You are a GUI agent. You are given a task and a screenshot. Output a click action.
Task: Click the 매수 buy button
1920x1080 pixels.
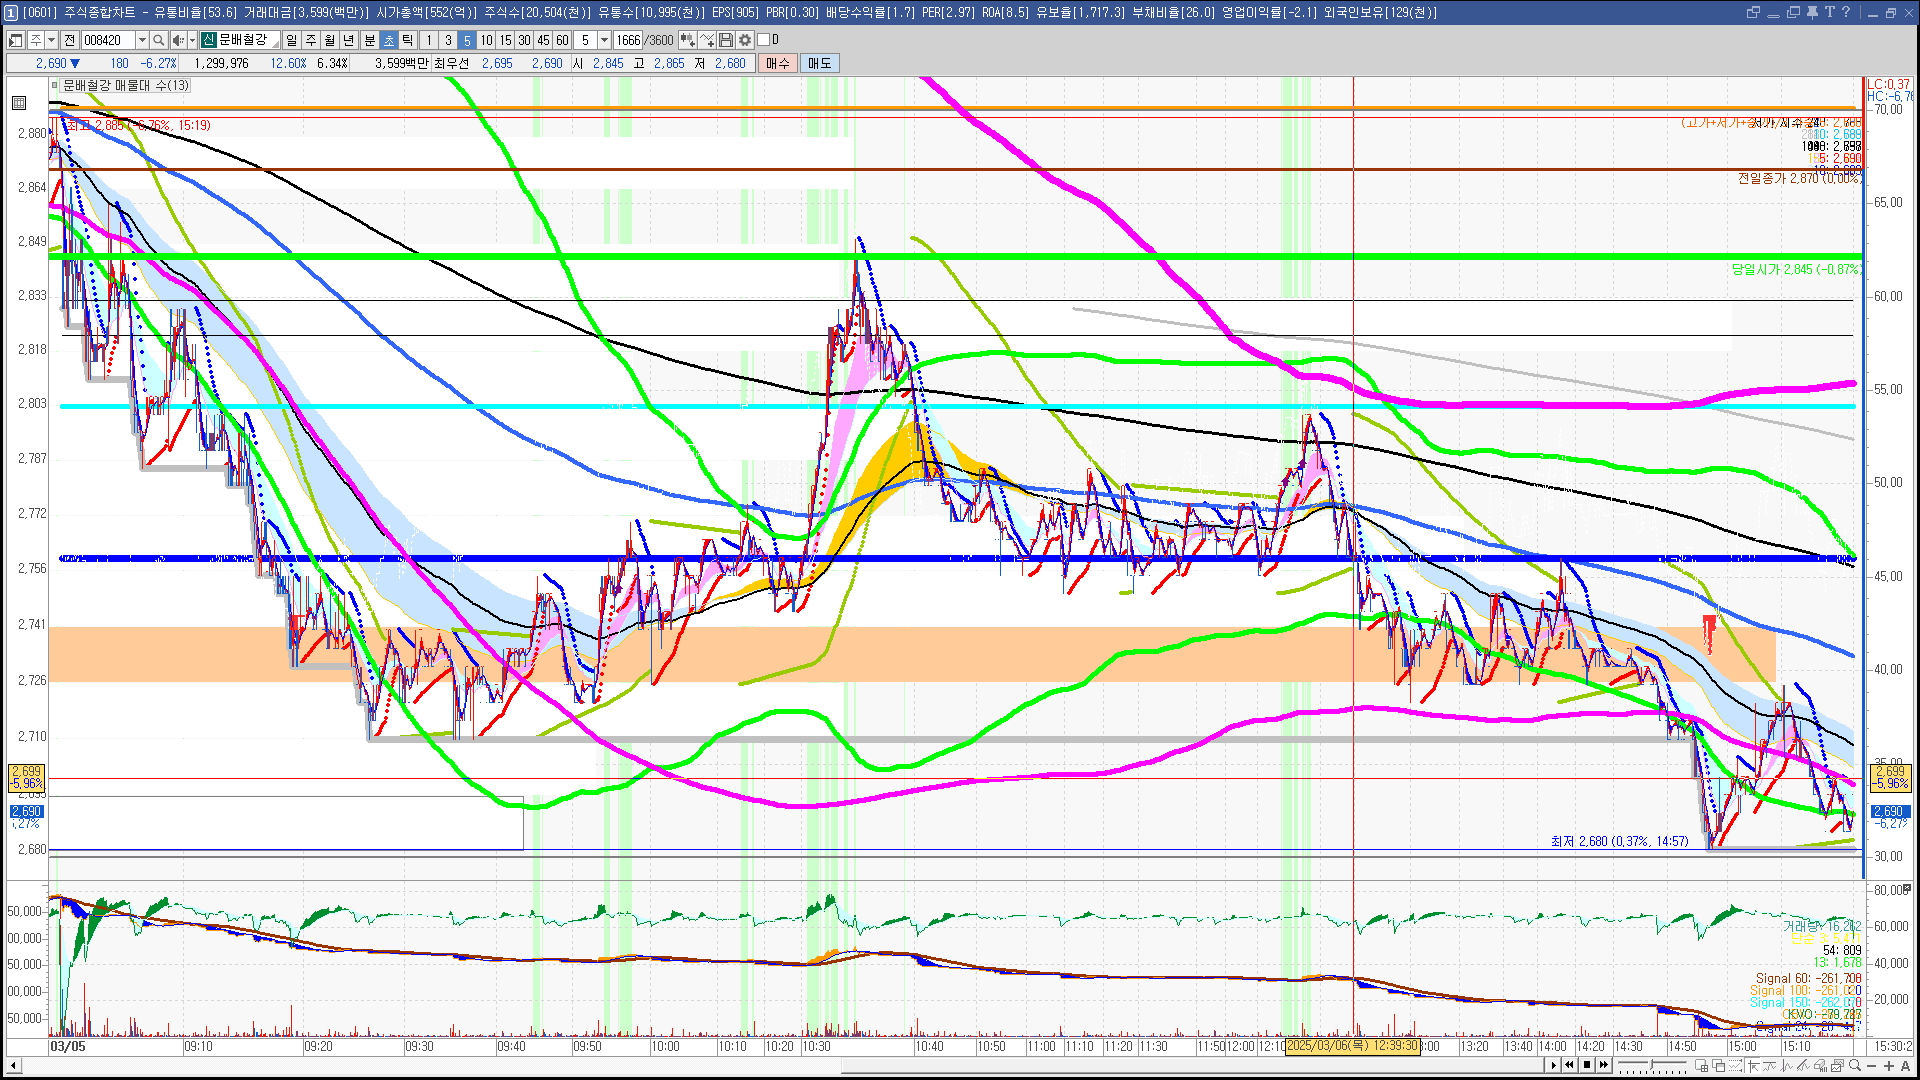[x=778, y=63]
